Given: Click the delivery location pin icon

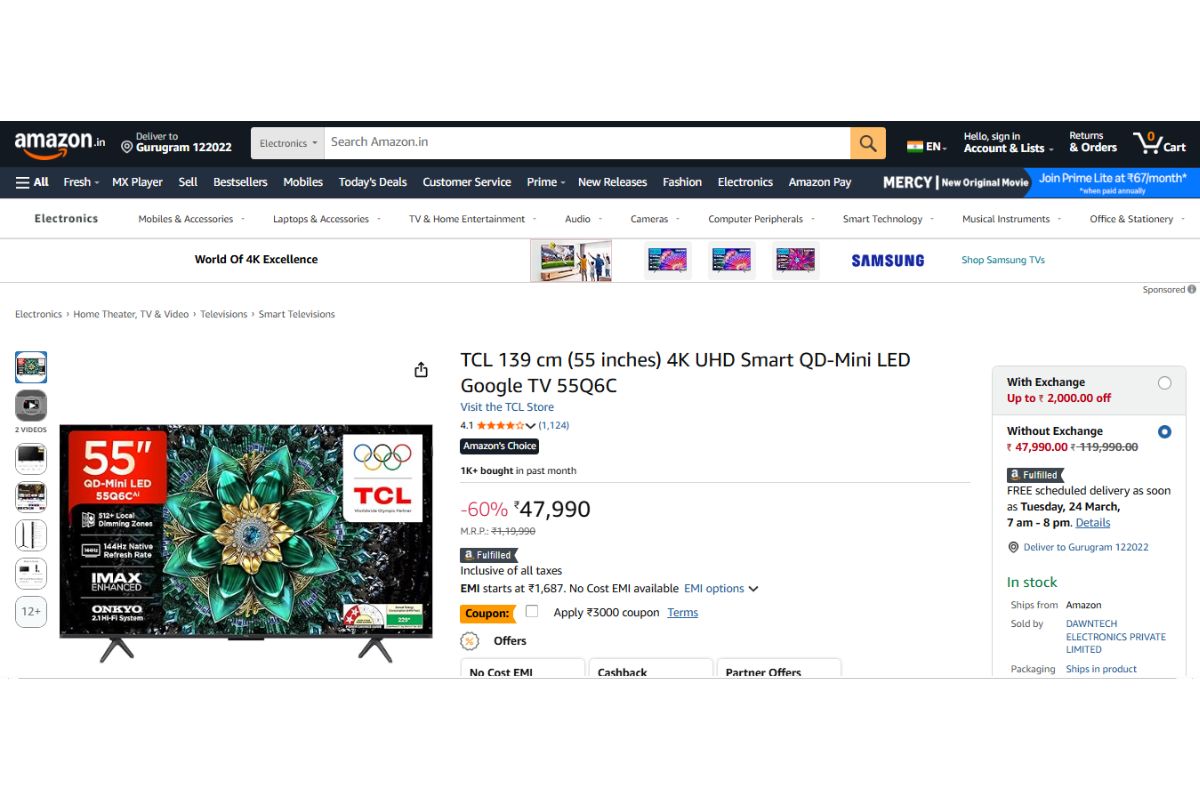Looking at the screenshot, I should 127,147.
